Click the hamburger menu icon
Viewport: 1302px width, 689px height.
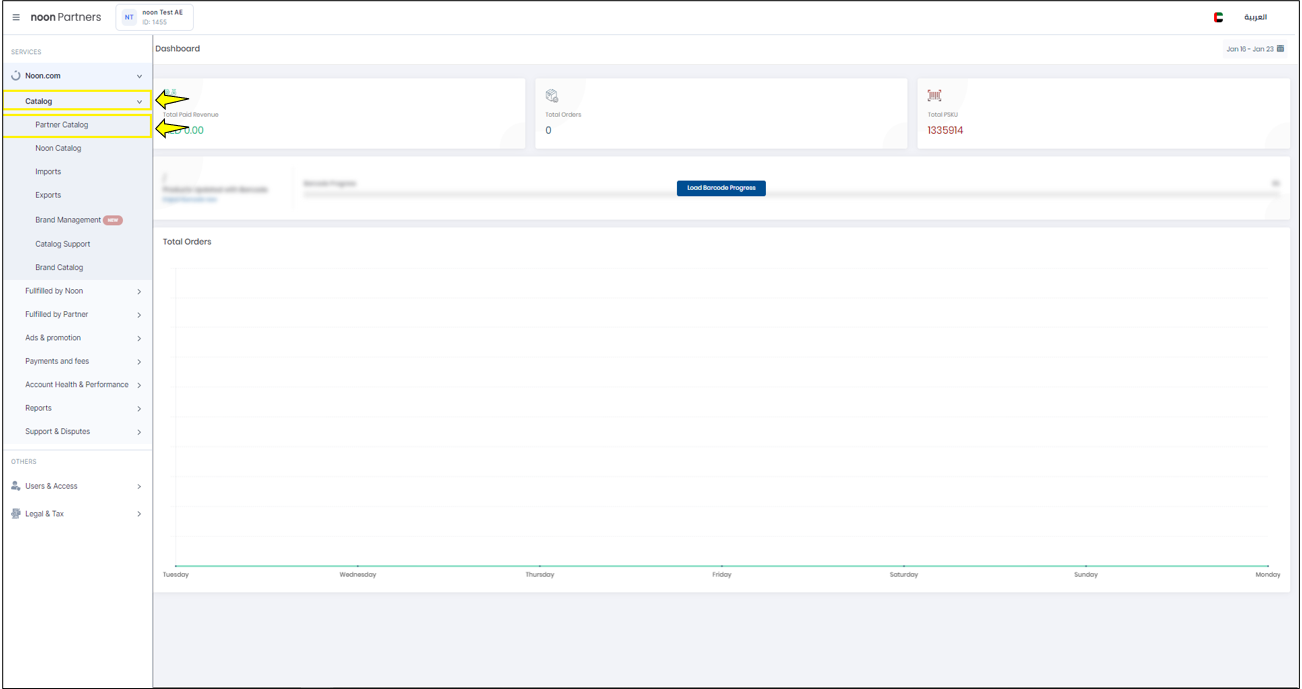(x=16, y=17)
